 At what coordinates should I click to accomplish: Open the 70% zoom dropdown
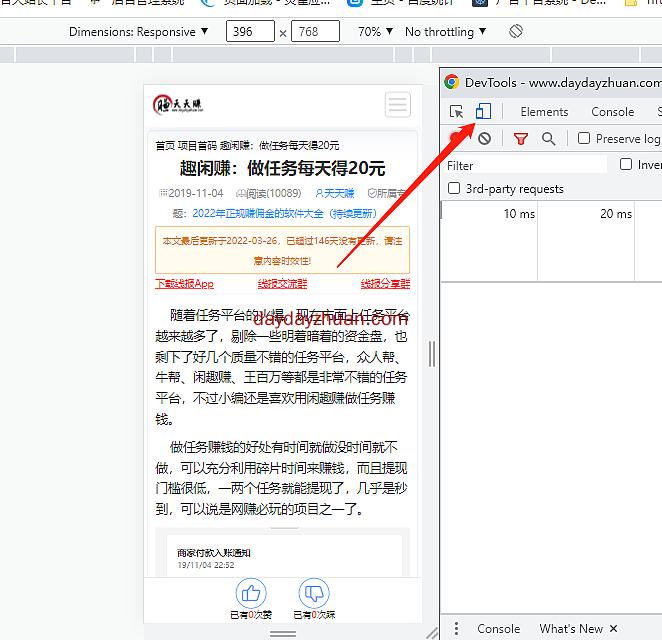coord(375,32)
